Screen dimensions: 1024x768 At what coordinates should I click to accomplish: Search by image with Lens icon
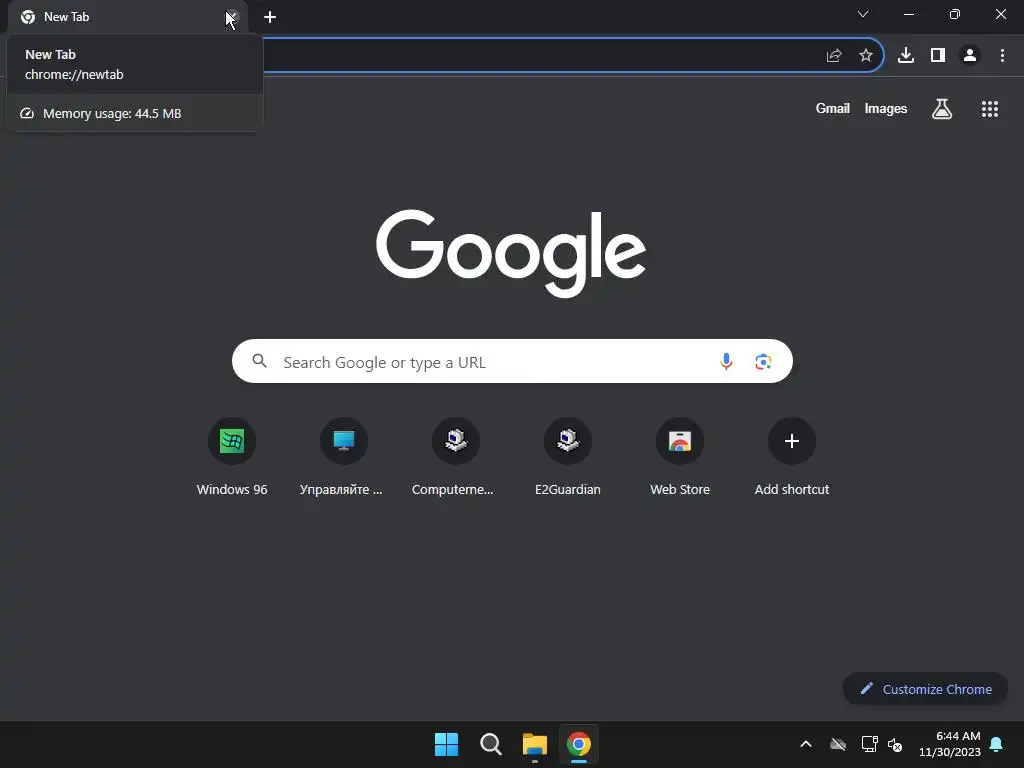pos(763,361)
